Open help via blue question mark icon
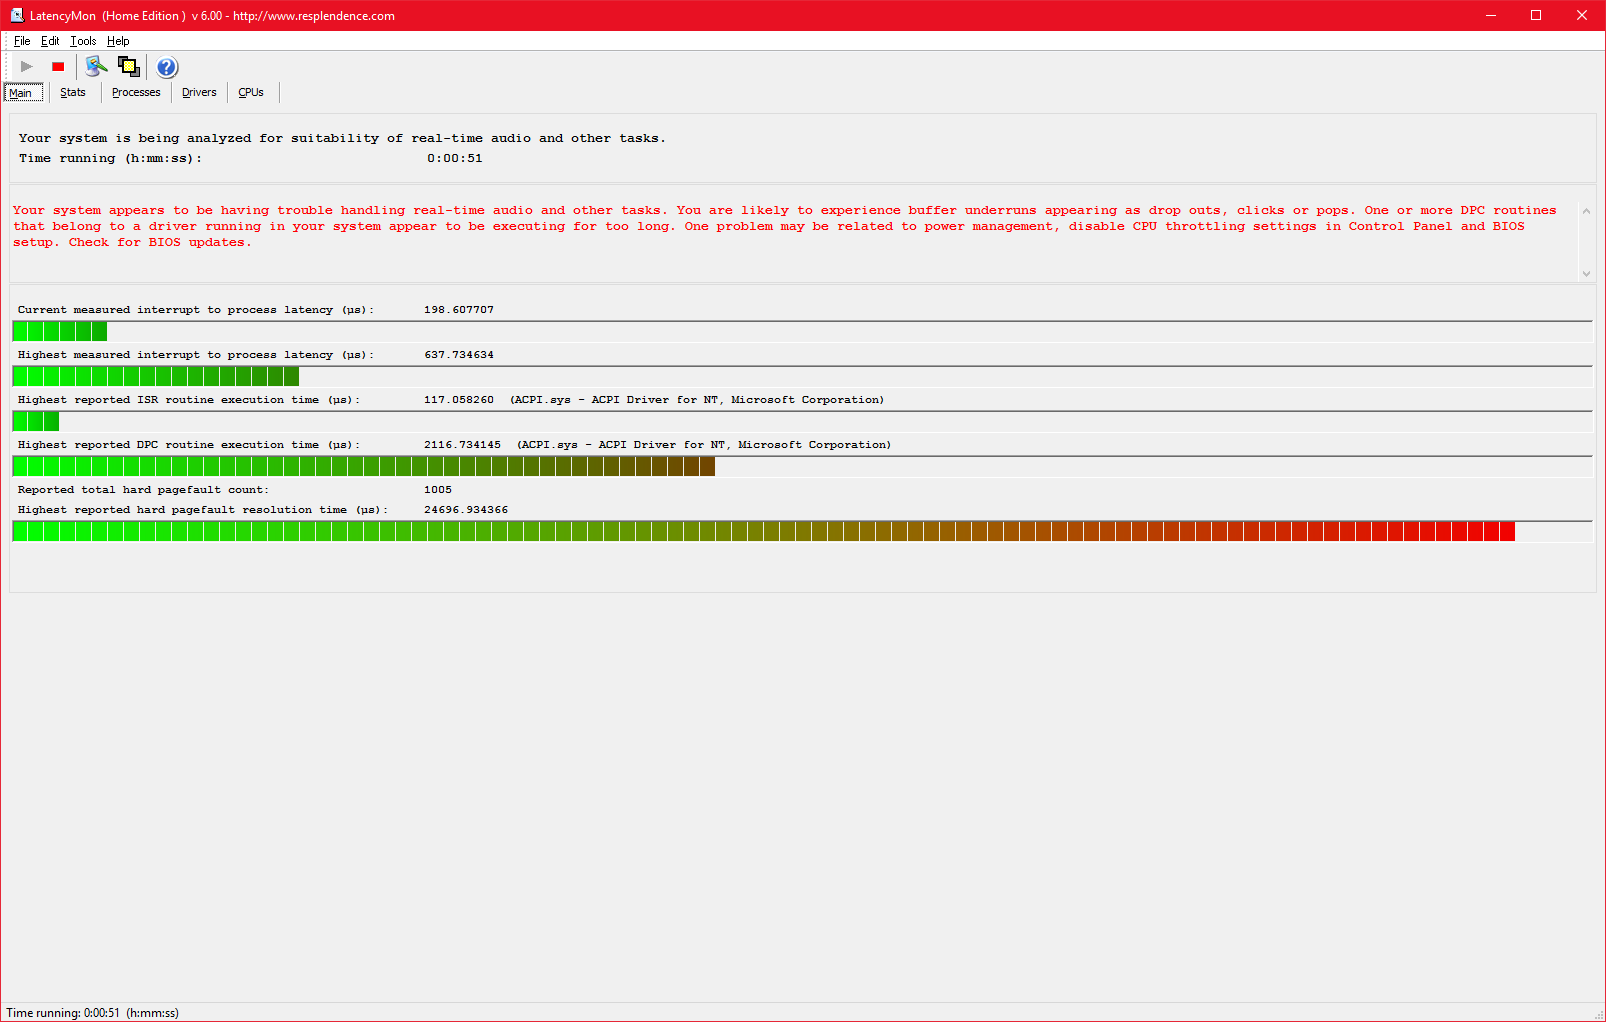 click(x=167, y=67)
